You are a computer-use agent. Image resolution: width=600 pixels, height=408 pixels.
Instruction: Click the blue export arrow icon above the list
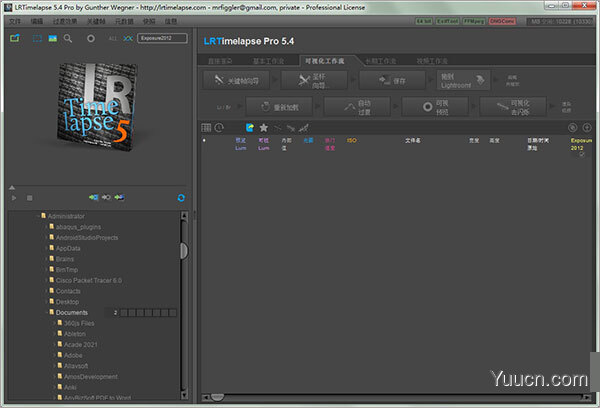(249, 128)
